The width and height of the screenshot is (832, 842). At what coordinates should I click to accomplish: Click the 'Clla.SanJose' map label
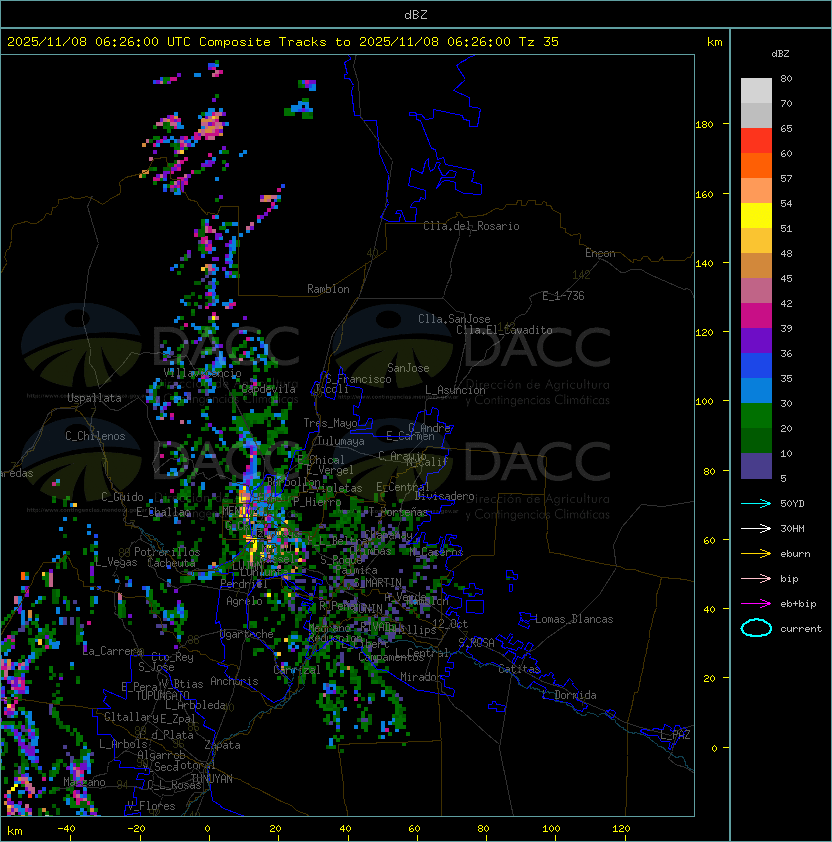[x=454, y=319]
